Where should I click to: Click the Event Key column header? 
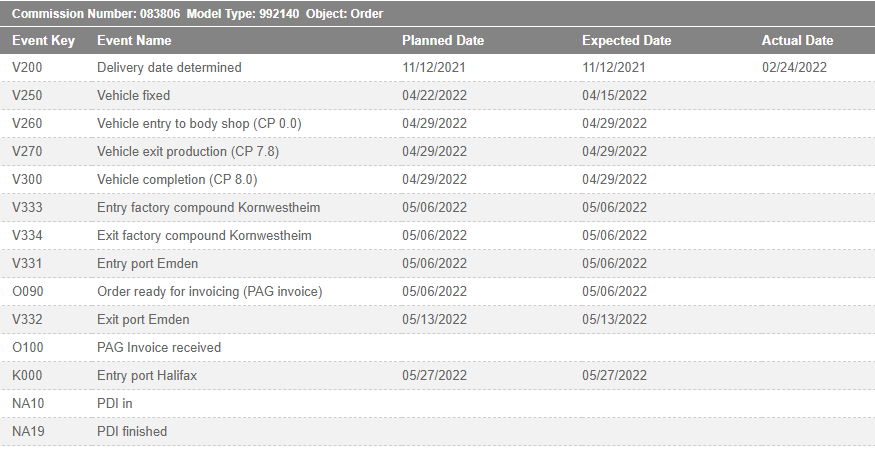(41, 41)
